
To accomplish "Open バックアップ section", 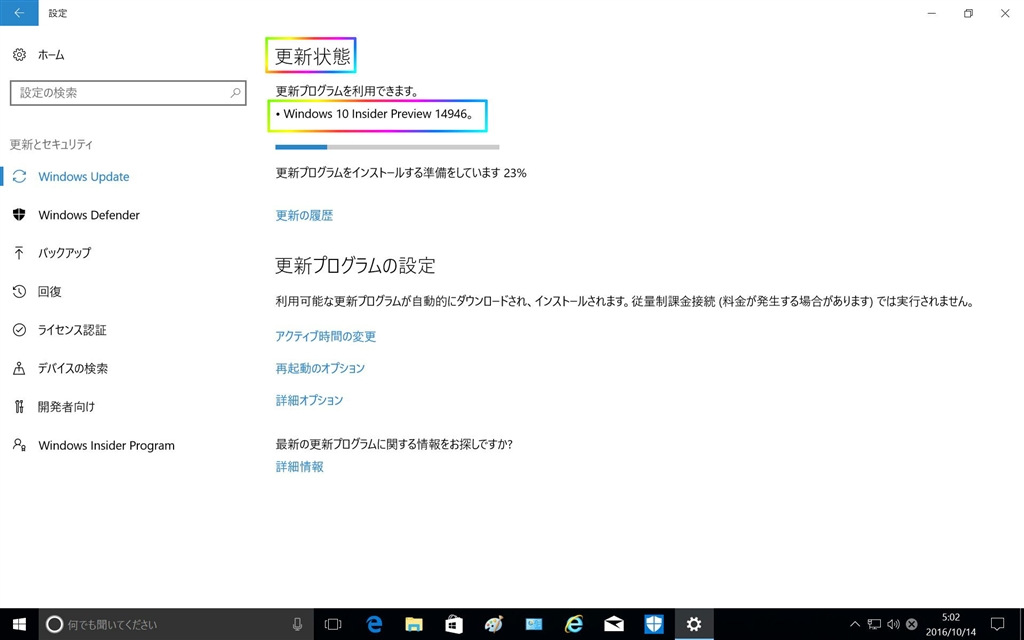I will 64,253.
